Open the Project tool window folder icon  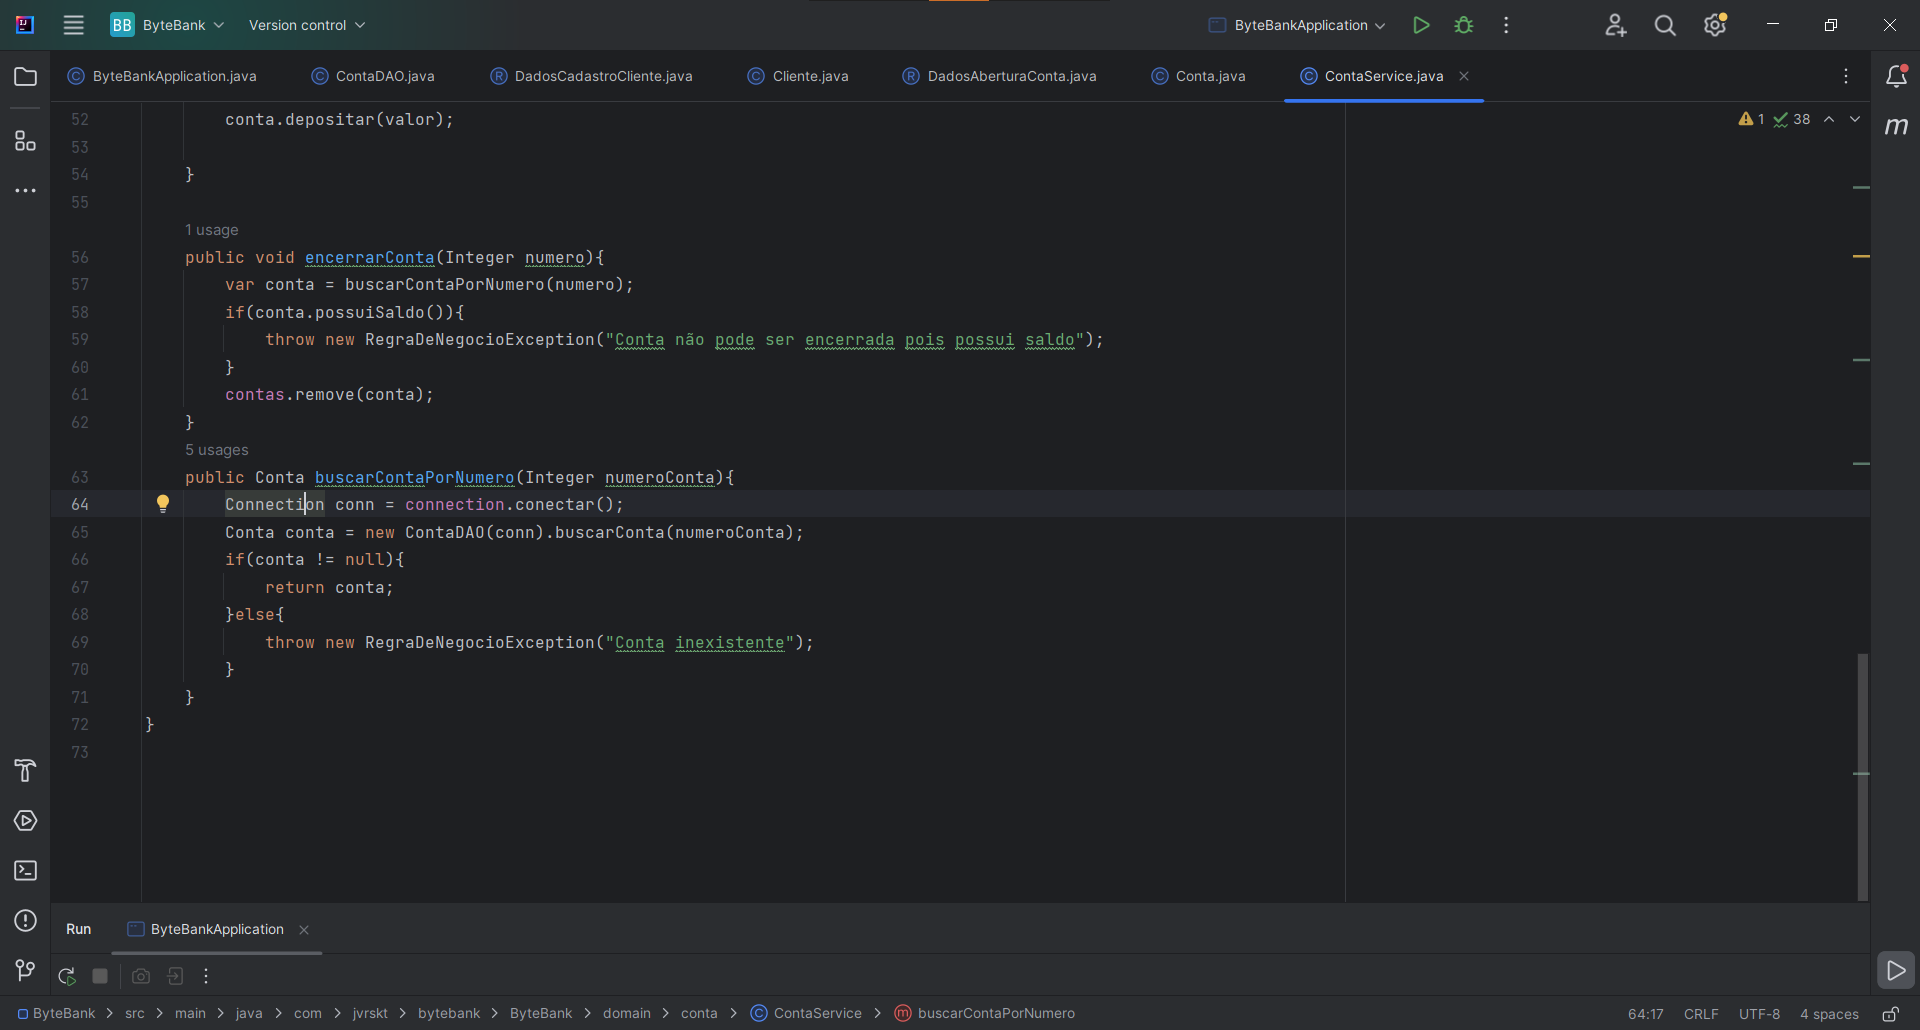tap(25, 77)
